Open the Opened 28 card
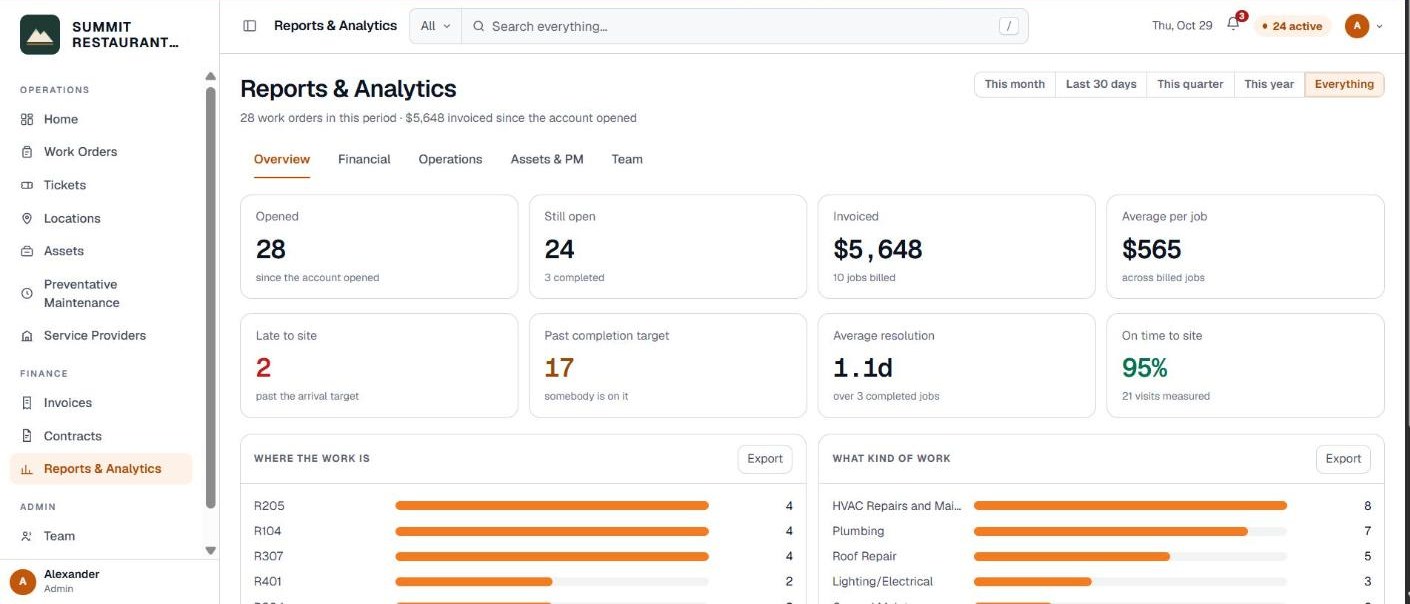This screenshot has width=1410, height=604. click(379, 247)
